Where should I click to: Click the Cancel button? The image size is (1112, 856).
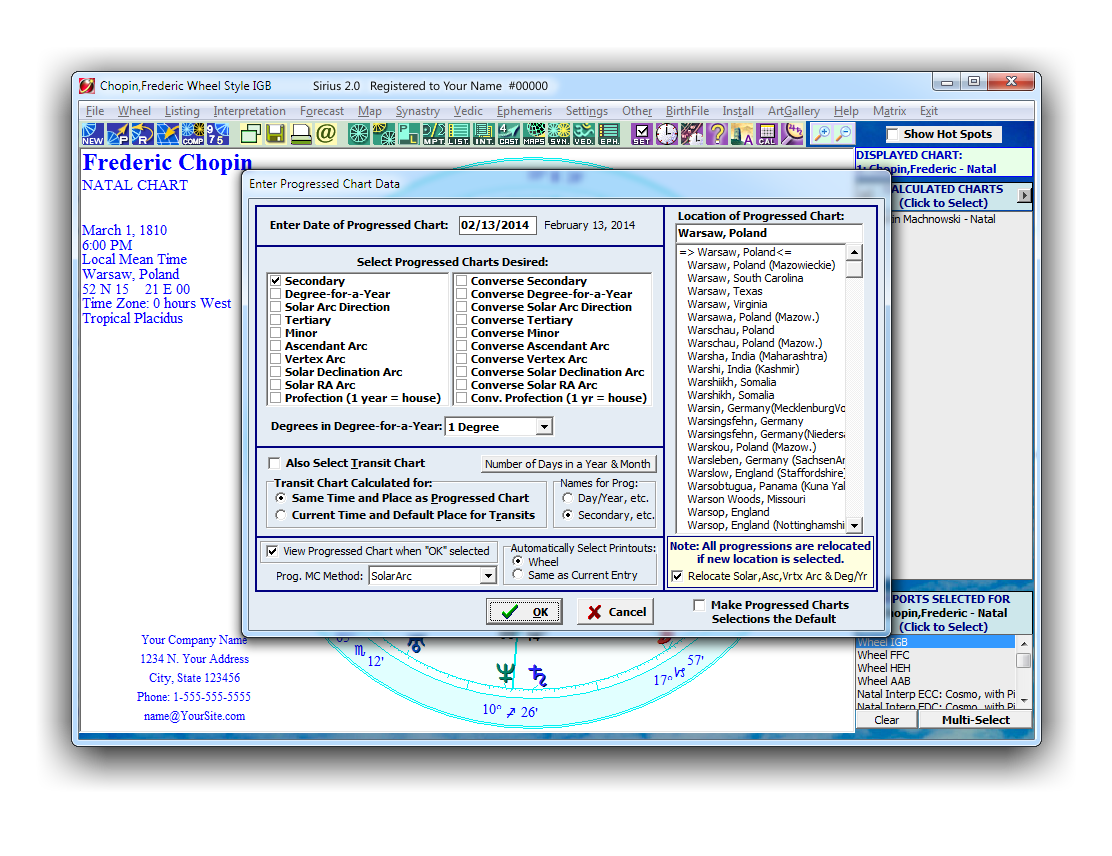616,611
